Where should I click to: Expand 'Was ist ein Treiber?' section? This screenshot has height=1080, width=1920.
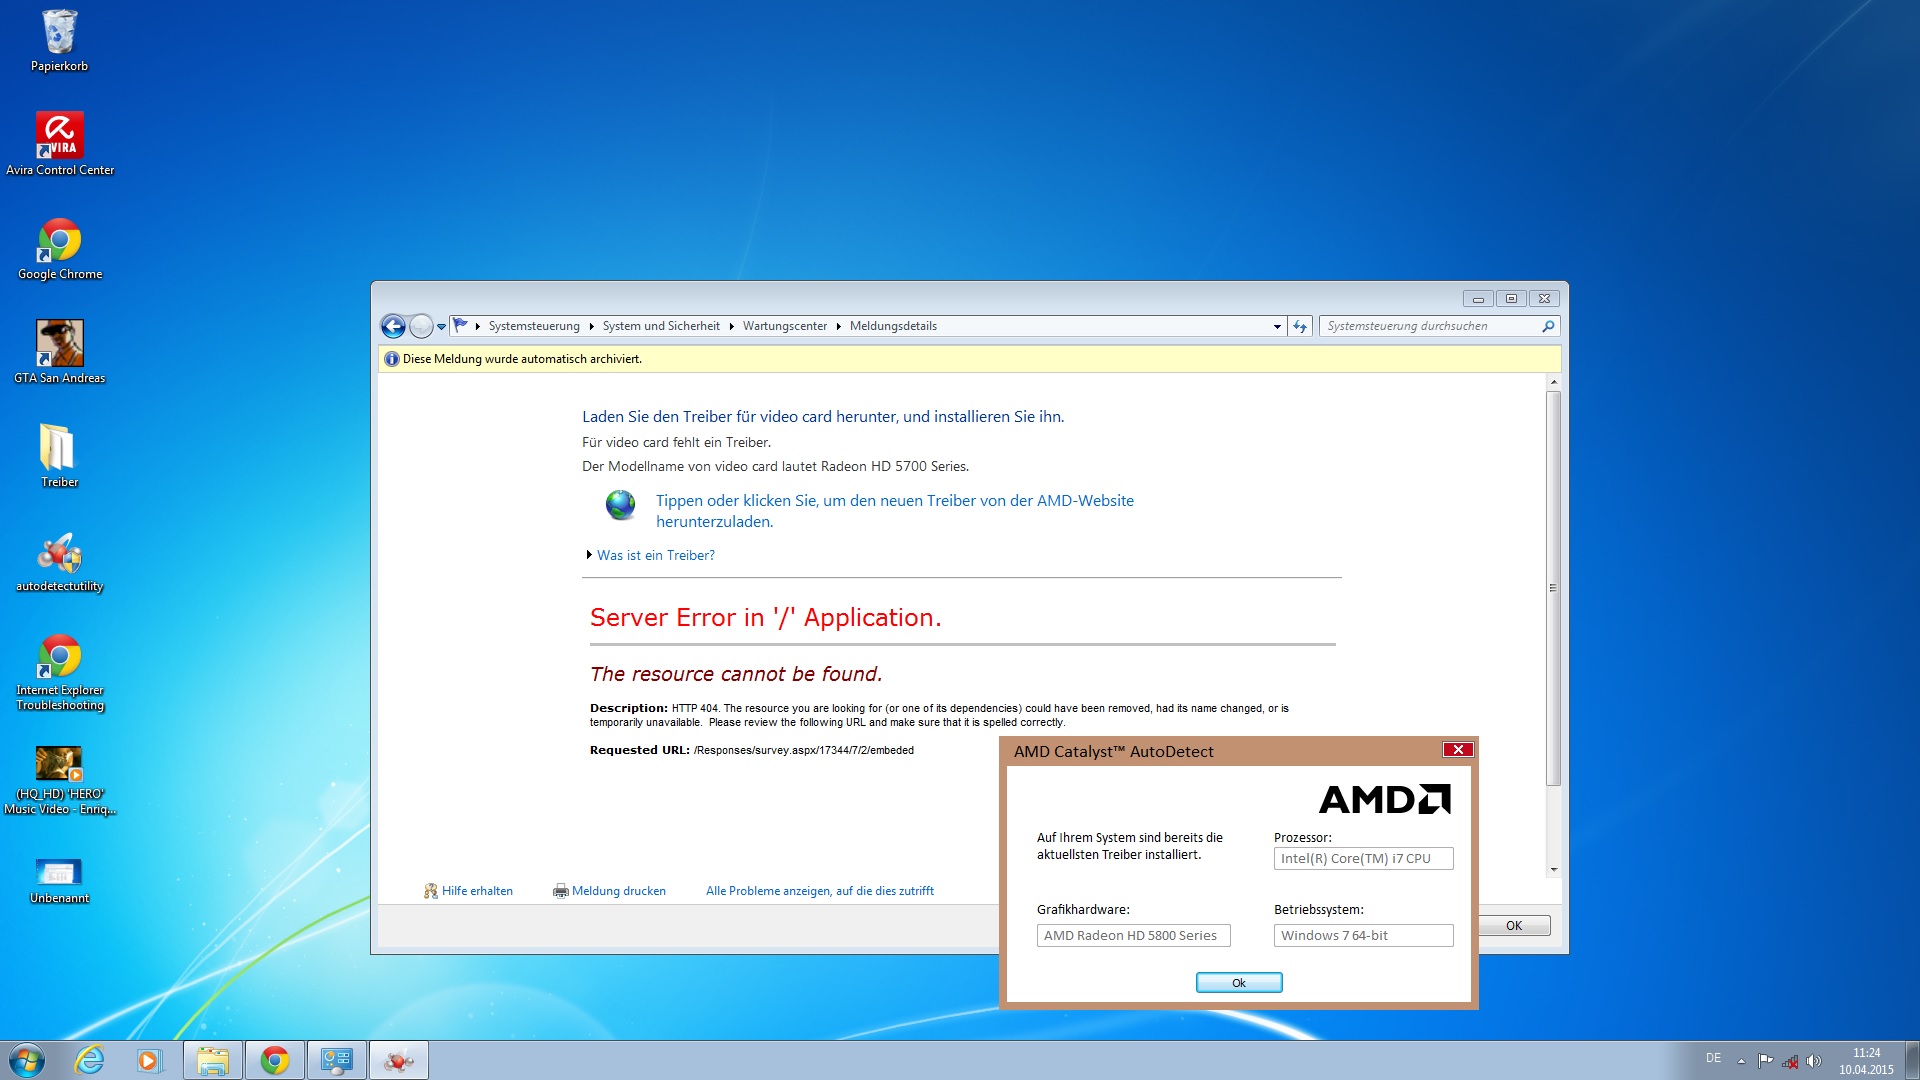click(655, 555)
